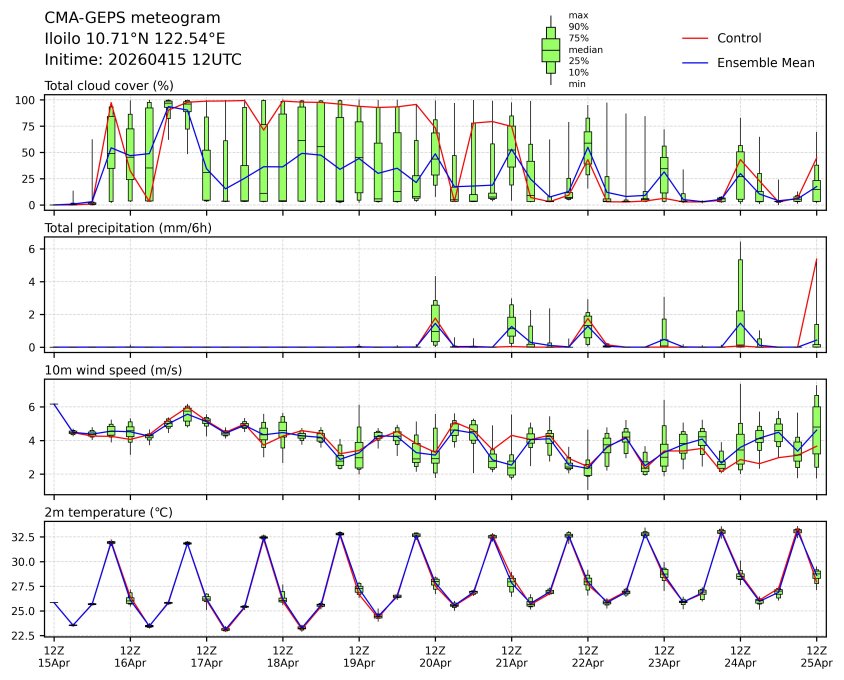This screenshot has height=680, width=844.
Task: Click the boxplot legend symbol
Action: pyautogui.click(x=550, y=49)
